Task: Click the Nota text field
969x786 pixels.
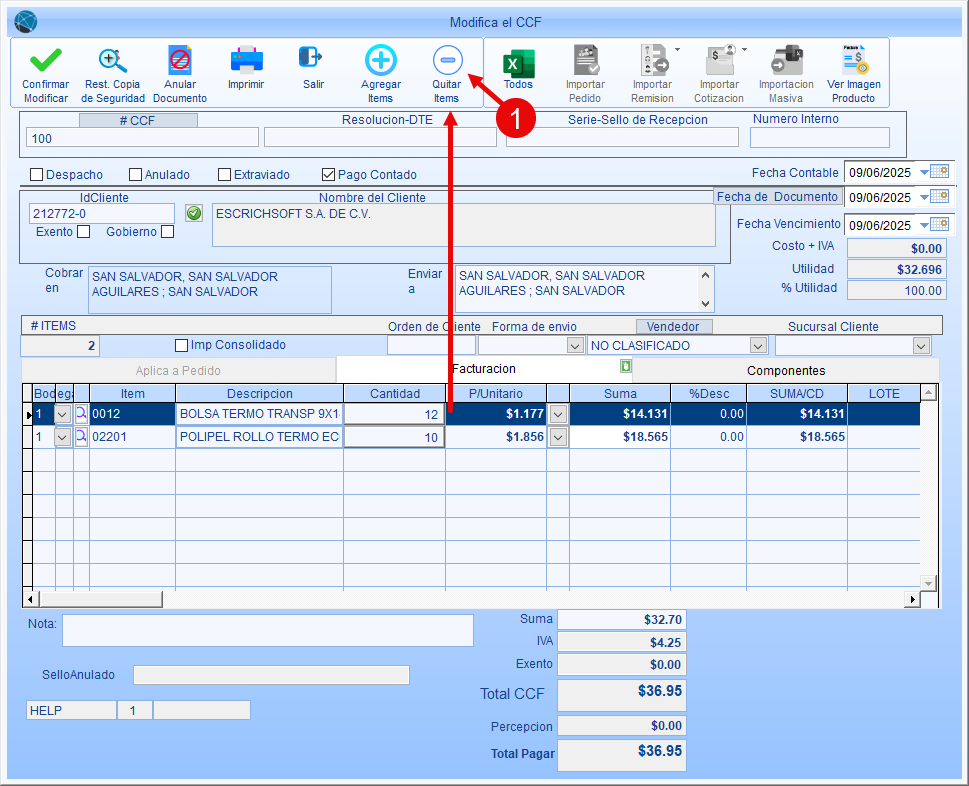Action: 268,630
